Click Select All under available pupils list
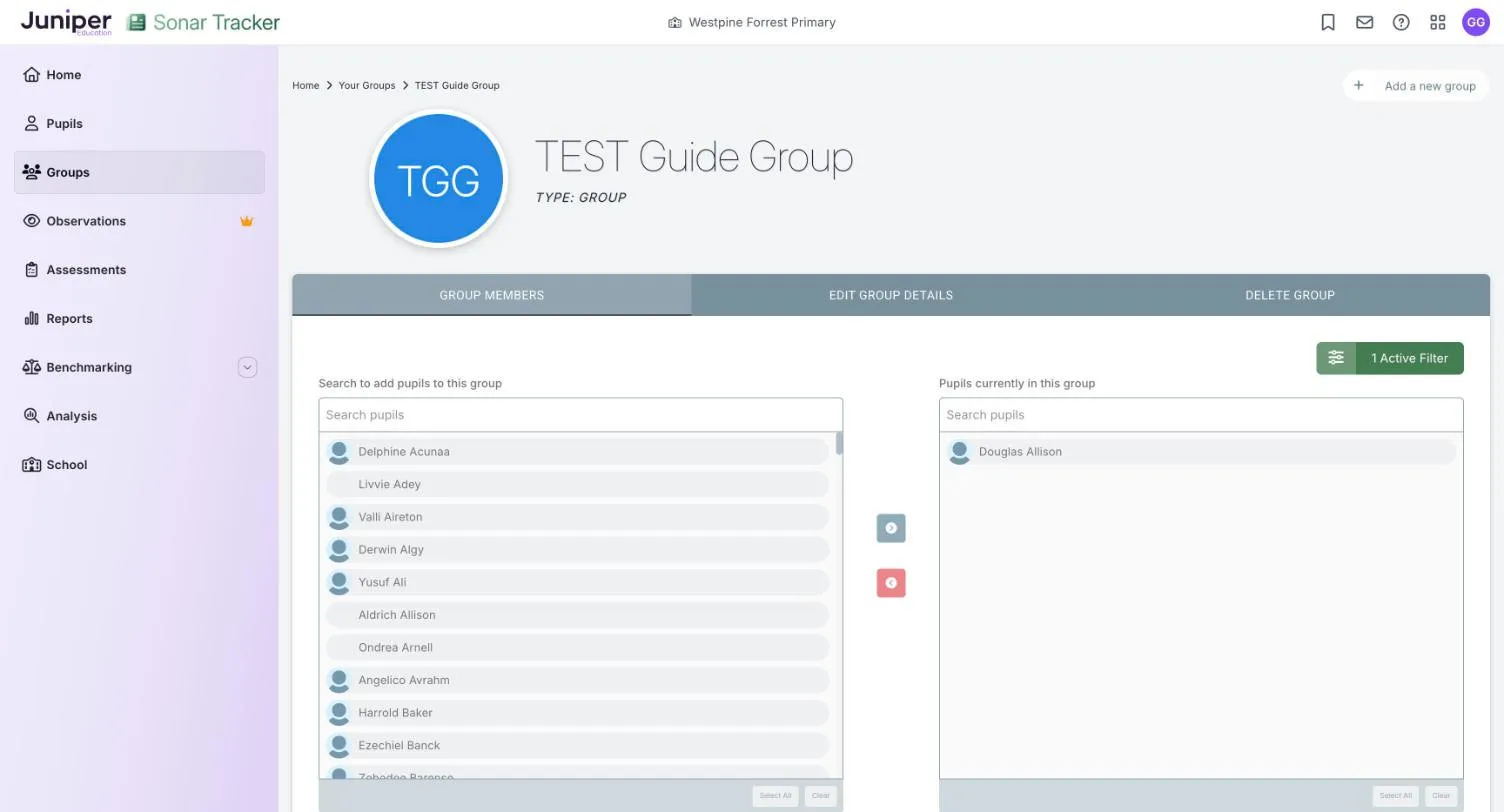The width and height of the screenshot is (1504, 812). (x=775, y=796)
